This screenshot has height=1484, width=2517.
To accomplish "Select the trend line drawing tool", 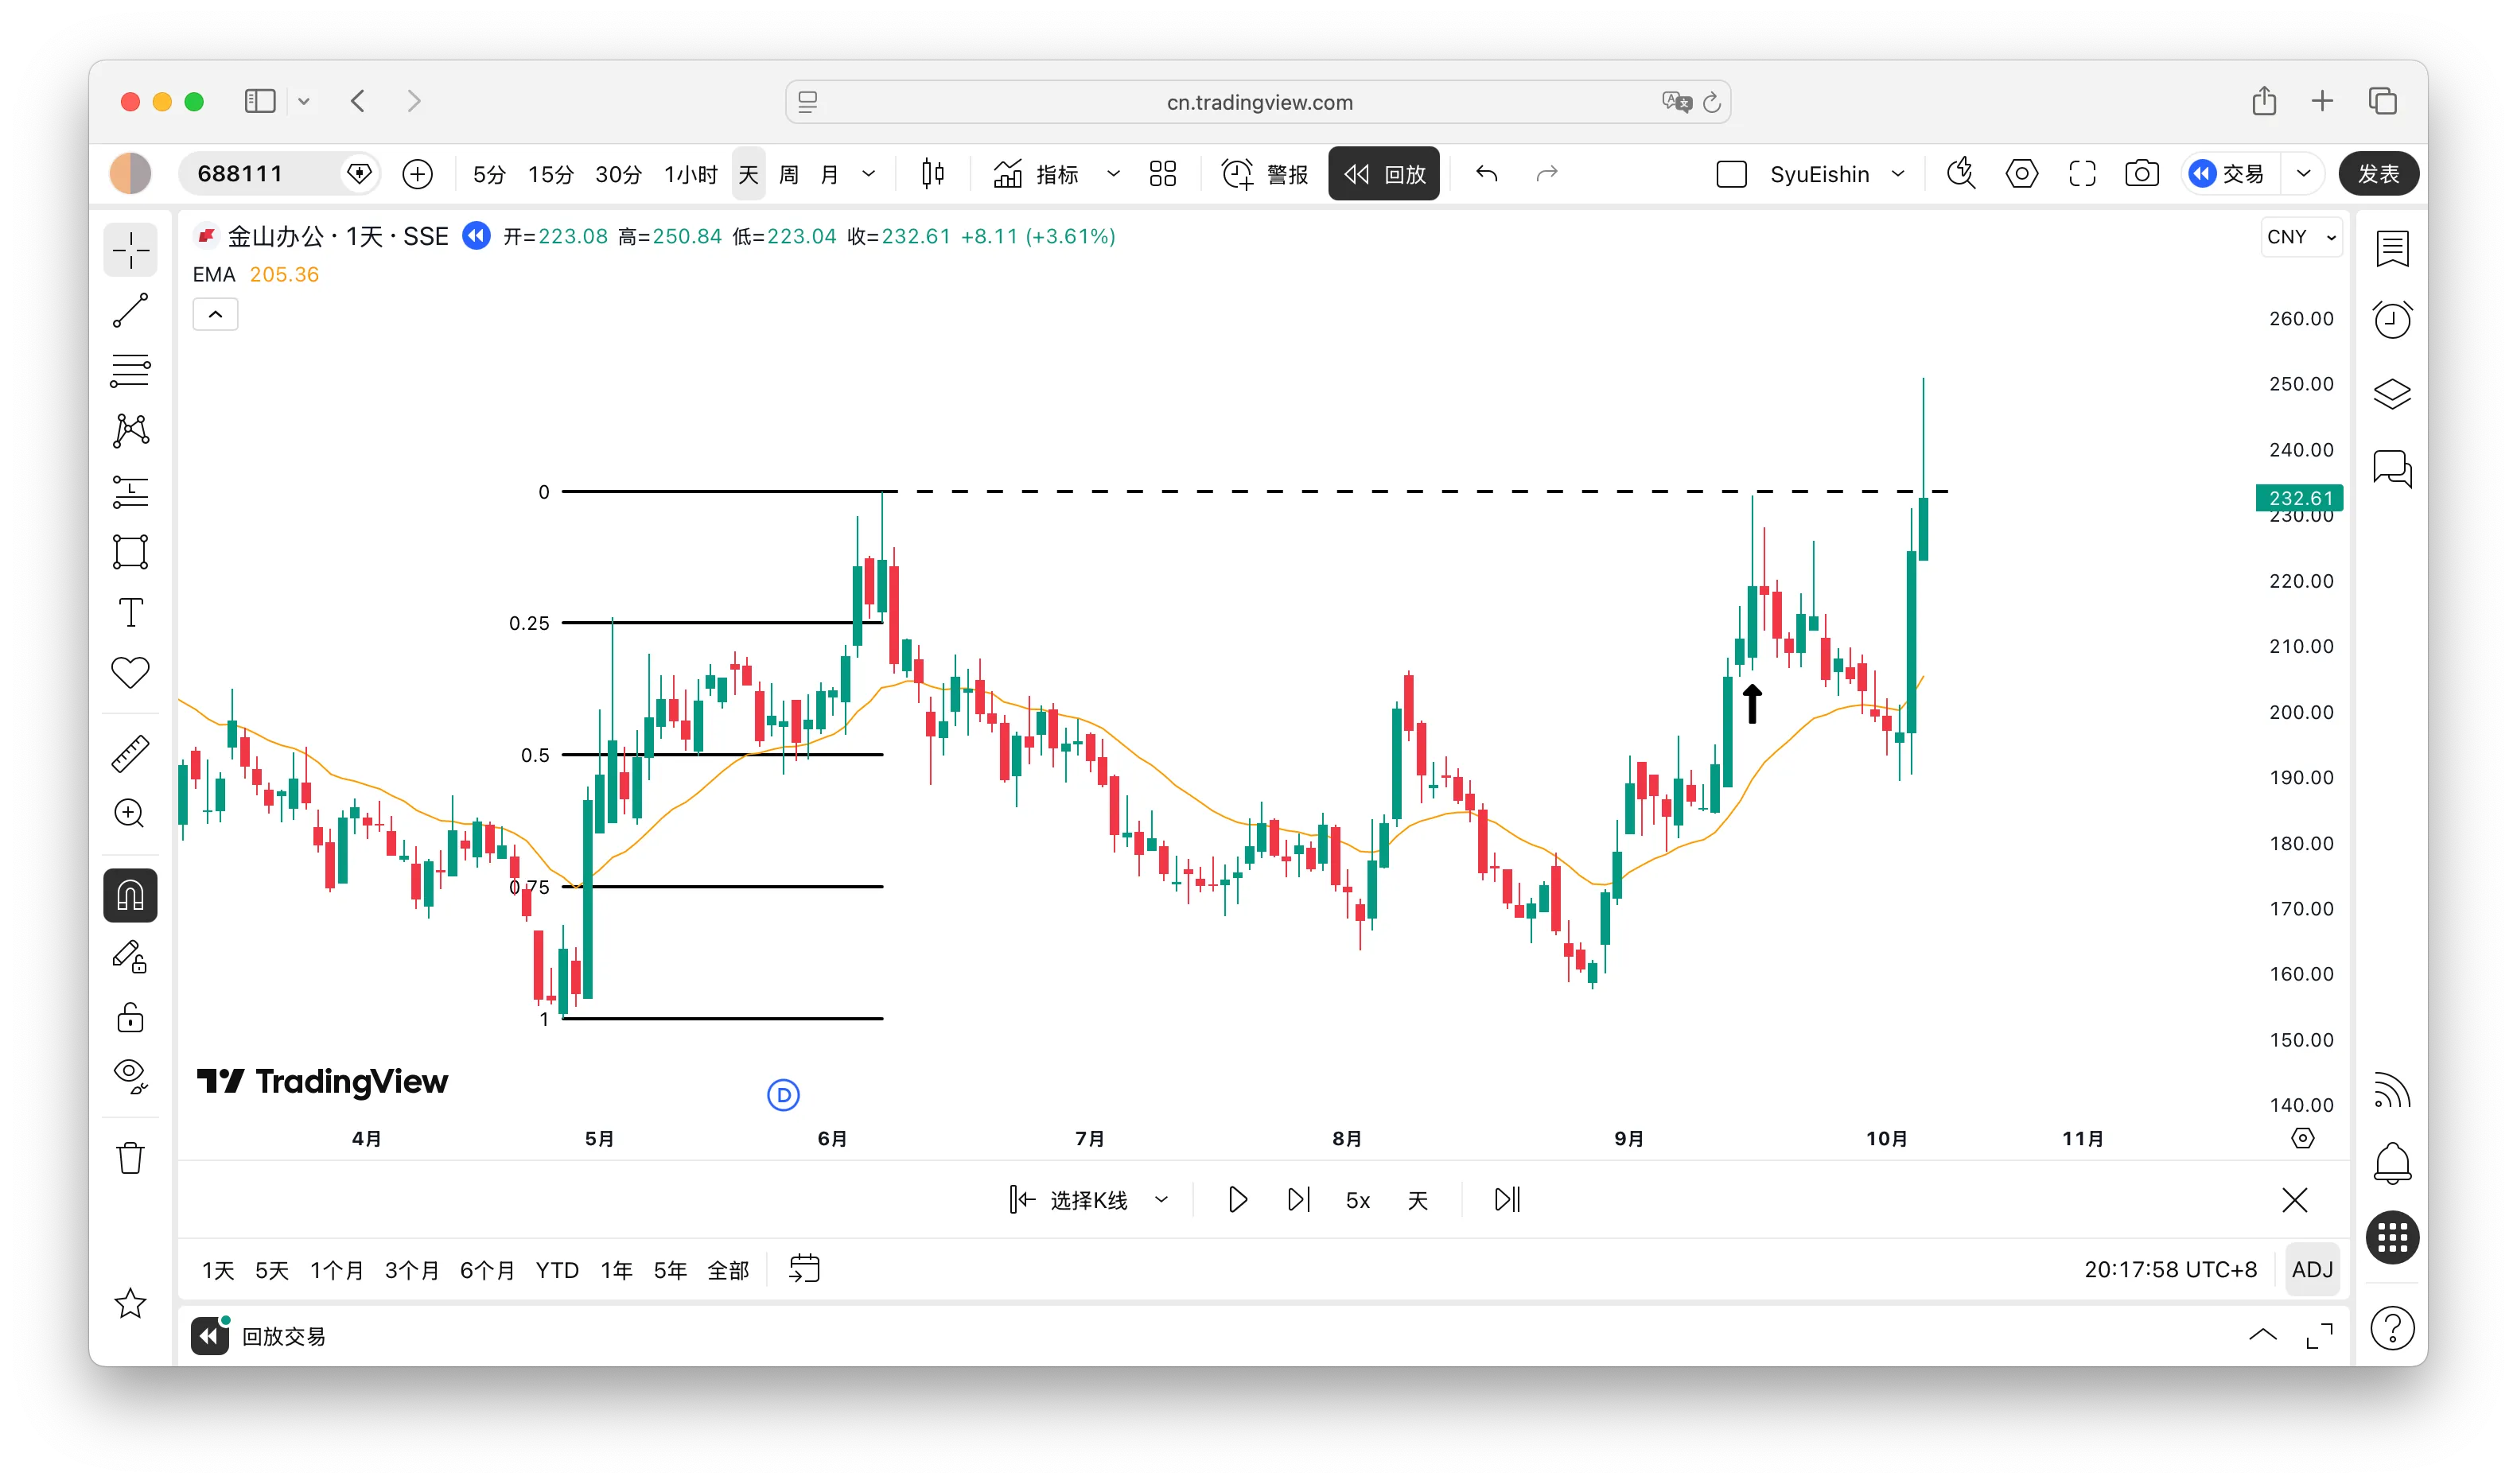I will 130,310.
